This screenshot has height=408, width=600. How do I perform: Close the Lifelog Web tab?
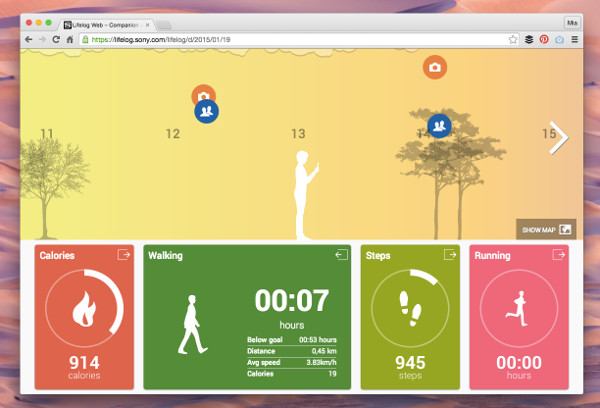point(147,25)
